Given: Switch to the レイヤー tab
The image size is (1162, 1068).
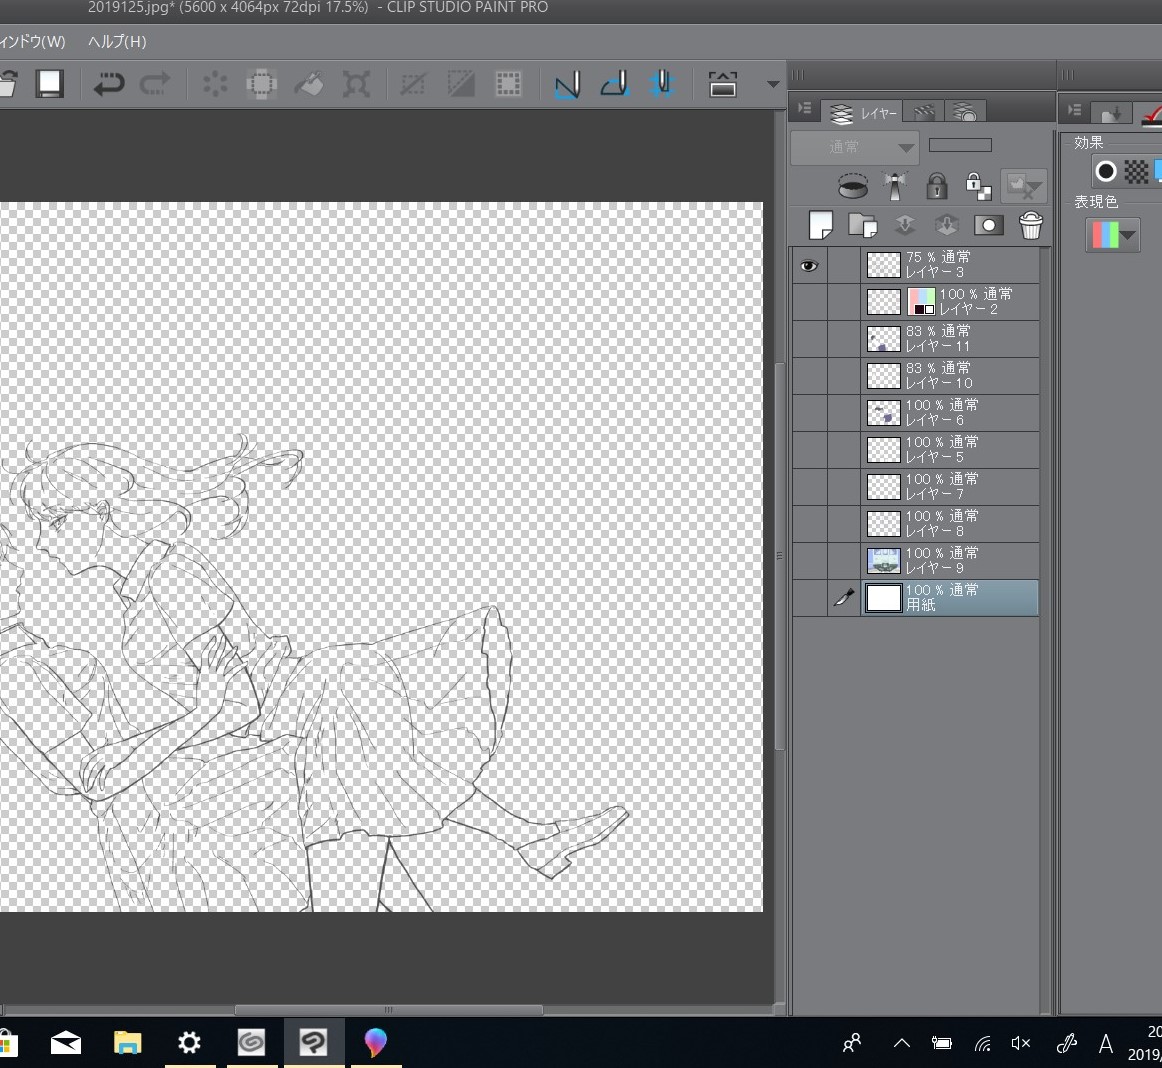Looking at the screenshot, I should click(x=862, y=113).
